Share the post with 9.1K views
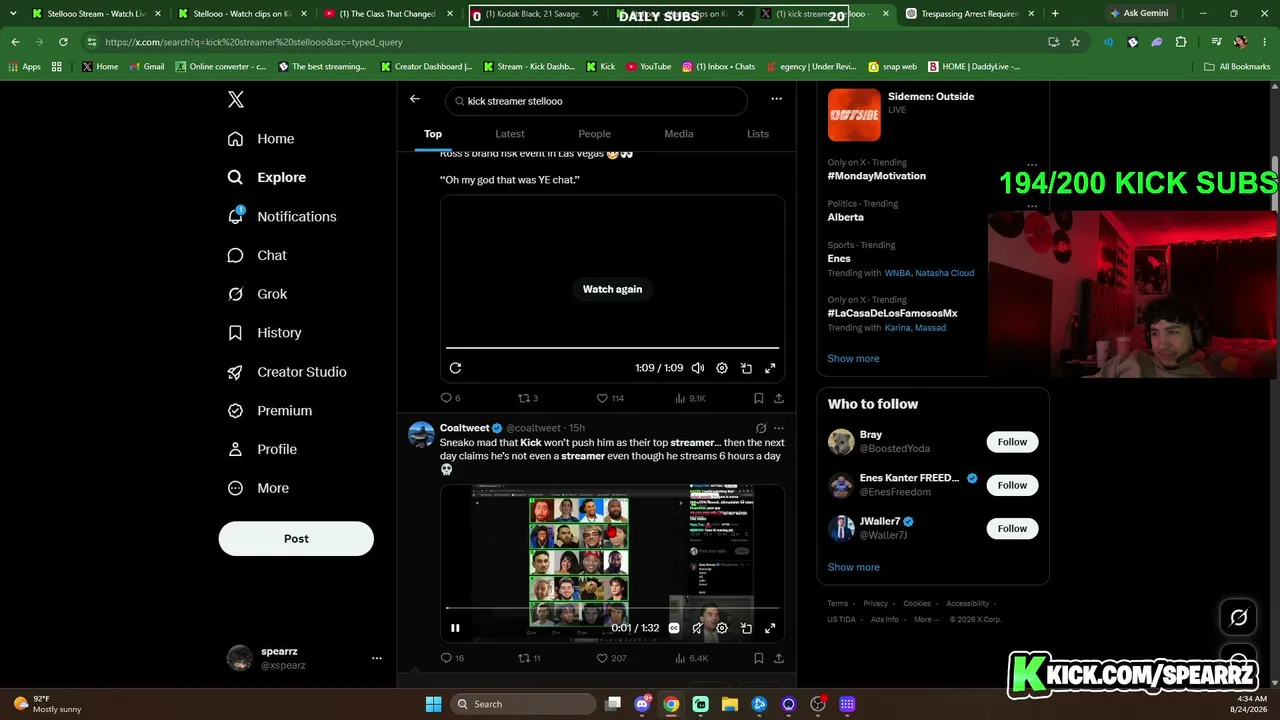Viewport: 1280px width, 720px height. [x=779, y=398]
